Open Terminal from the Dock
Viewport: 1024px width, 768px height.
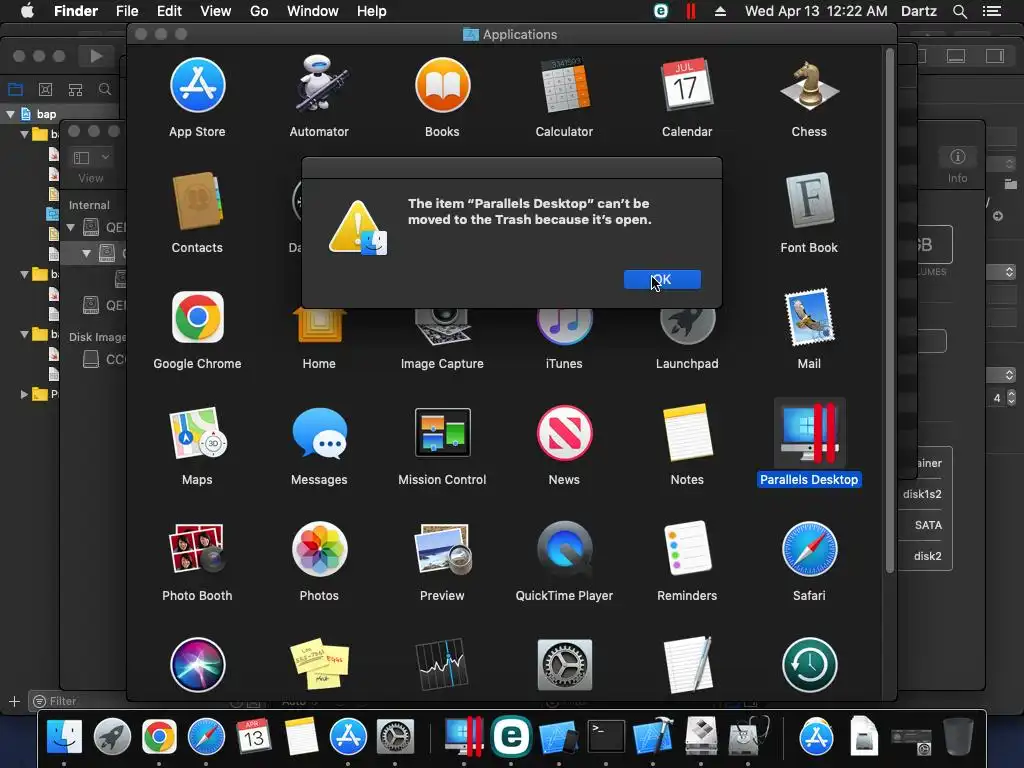pyautogui.click(x=606, y=737)
